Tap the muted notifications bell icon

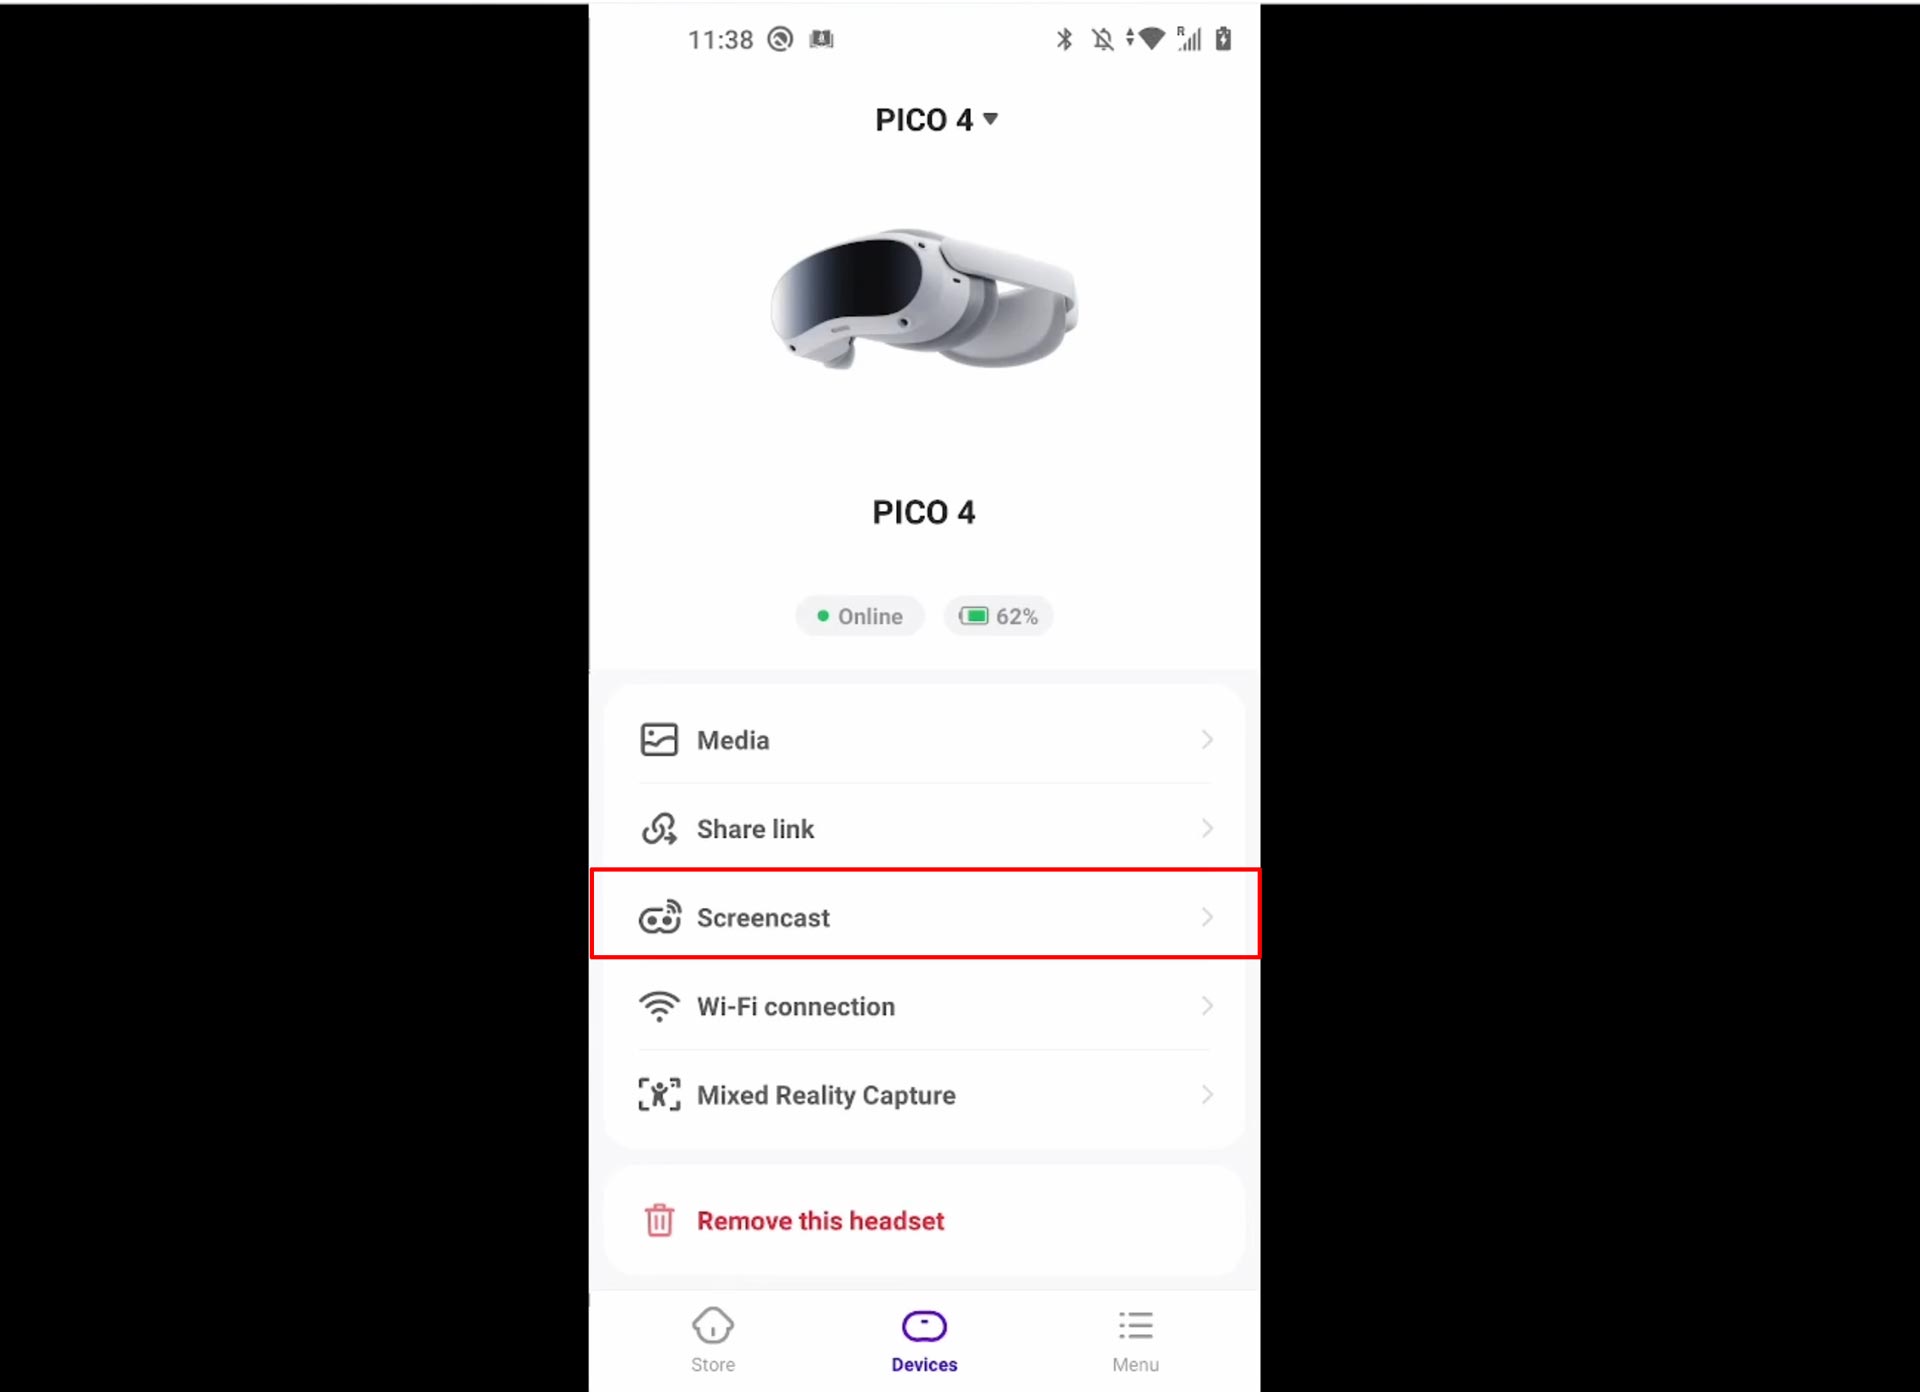pos(1102,39)
